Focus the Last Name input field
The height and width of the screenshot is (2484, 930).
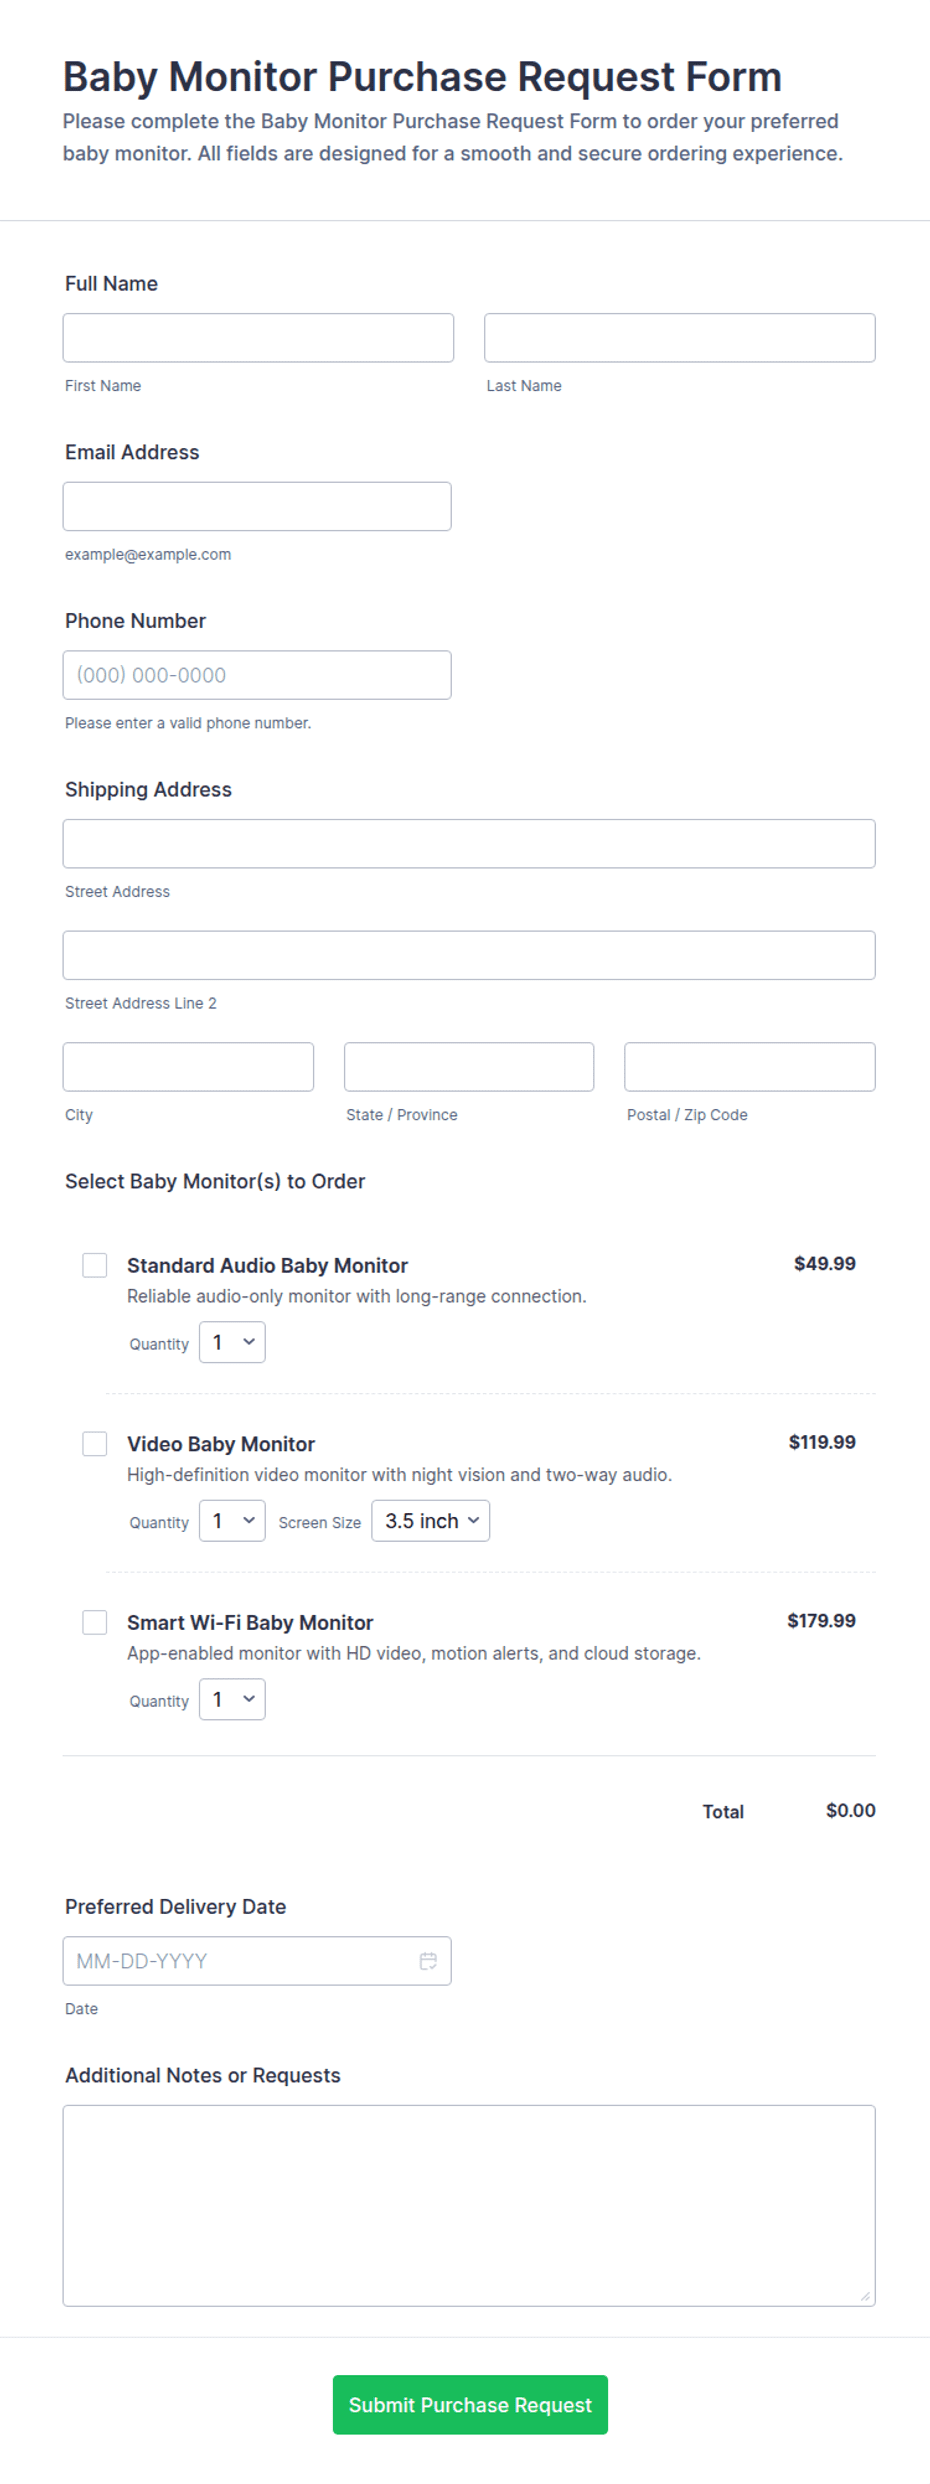click(680, 338)
